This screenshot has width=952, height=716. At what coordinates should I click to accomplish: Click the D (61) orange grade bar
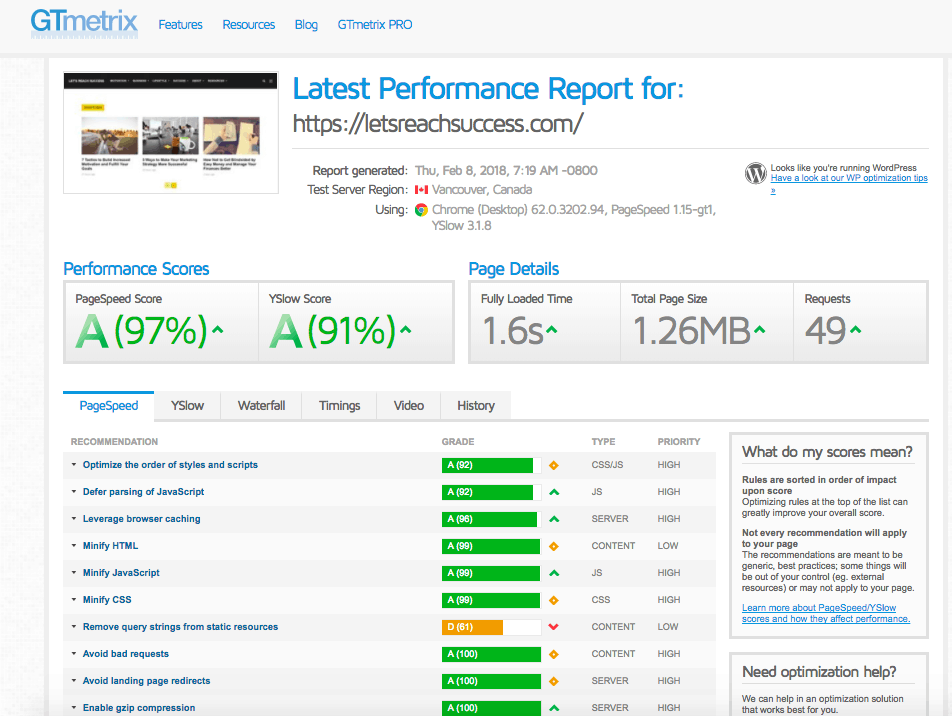pyautogui.click(x=490, y=627)
